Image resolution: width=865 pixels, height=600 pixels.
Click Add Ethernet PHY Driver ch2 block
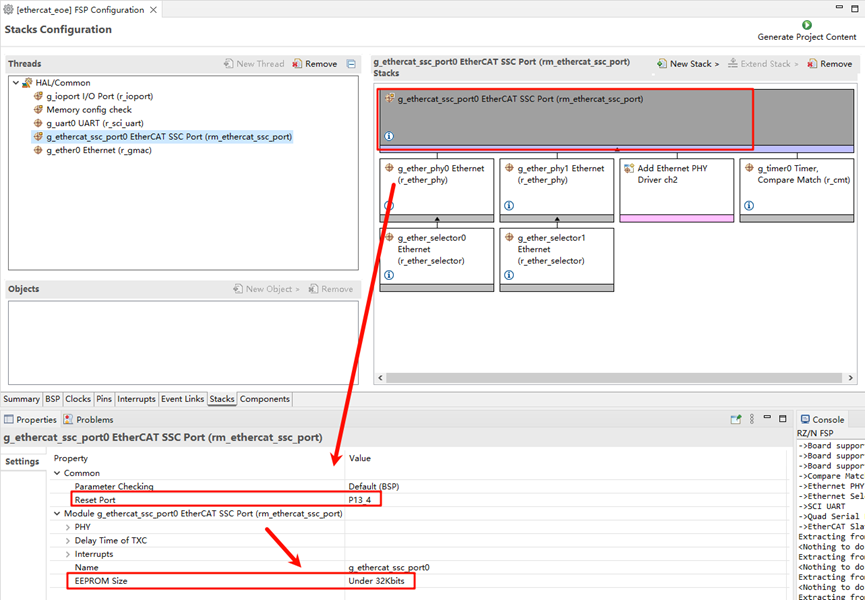pos(677,190)
